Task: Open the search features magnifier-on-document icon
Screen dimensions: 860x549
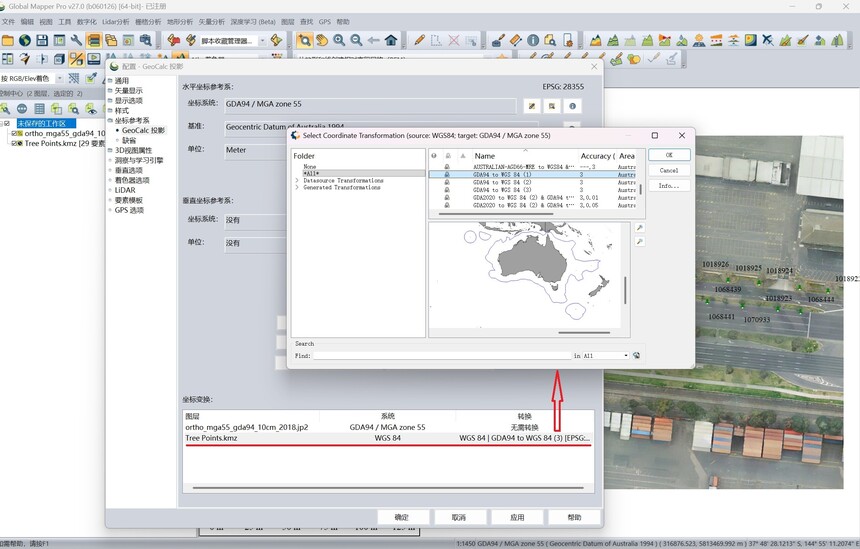Action: coord(550,40)
